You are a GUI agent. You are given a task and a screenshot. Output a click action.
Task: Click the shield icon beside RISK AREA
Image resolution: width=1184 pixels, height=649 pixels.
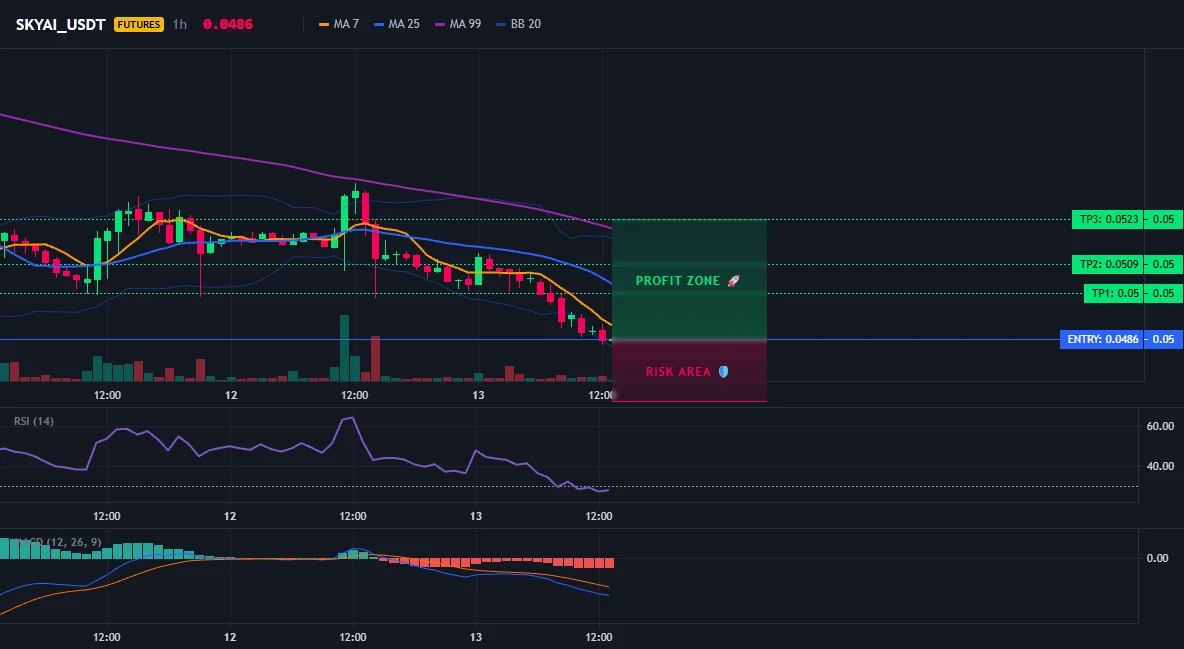pos(723,372)
